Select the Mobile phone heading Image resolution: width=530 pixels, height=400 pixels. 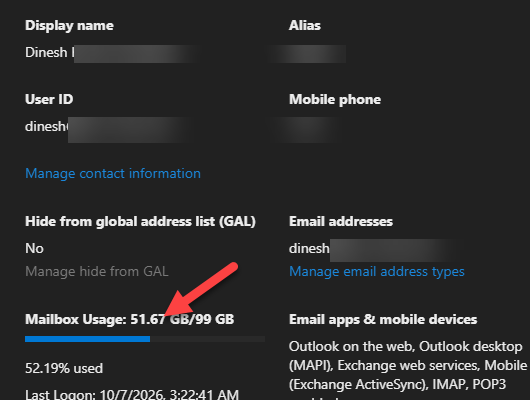click(x=335, y=99)
